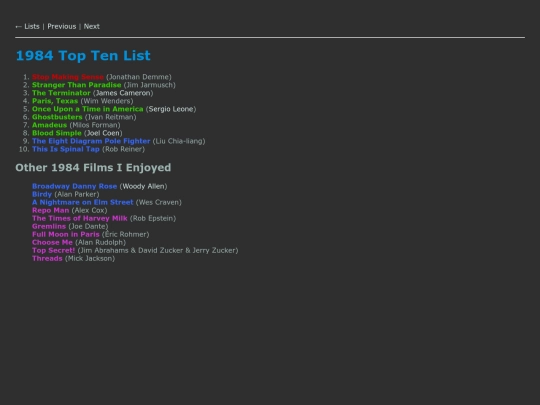Click director name Joe Dante
Image resolution: width=540 pixels, height=405 pixels.
click(88, 226)
